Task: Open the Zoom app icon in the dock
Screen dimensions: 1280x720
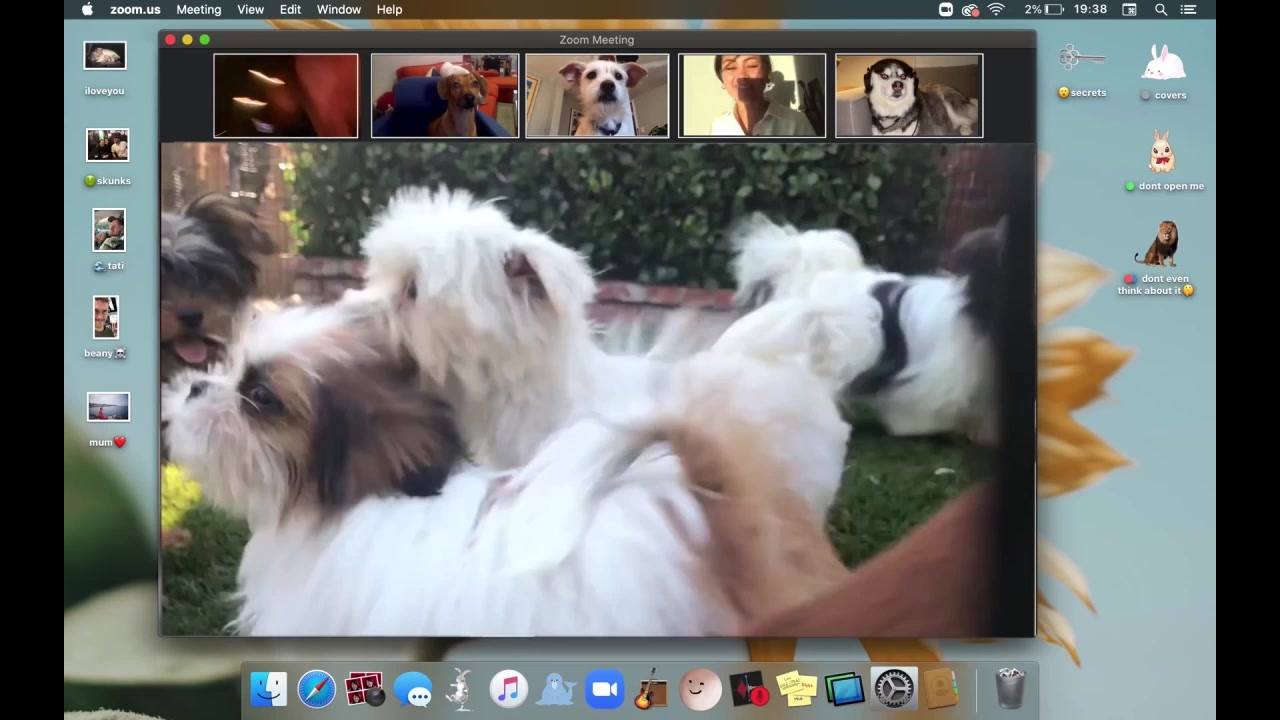Action: 605,690
